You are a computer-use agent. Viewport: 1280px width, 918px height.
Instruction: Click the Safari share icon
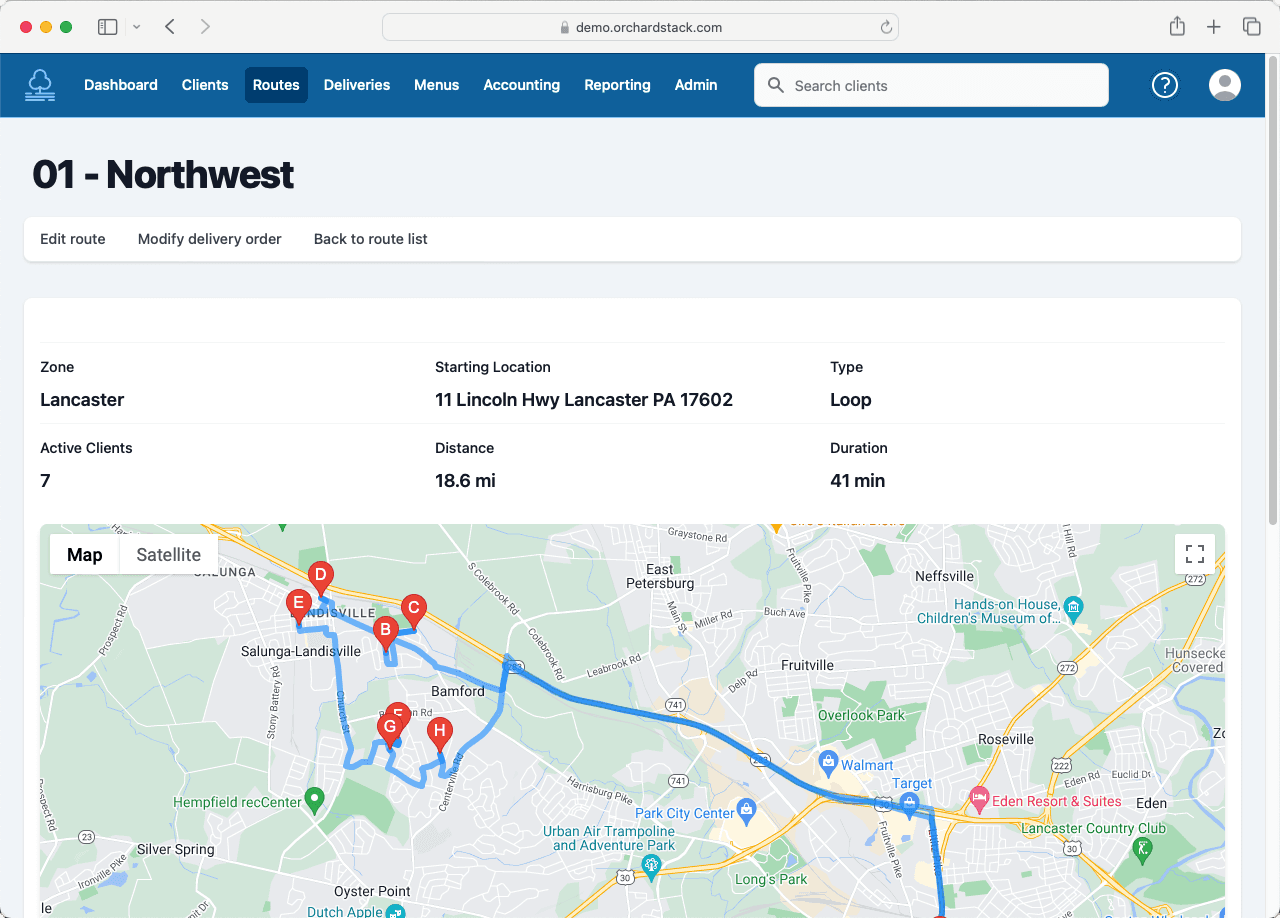pos(1177,27)
